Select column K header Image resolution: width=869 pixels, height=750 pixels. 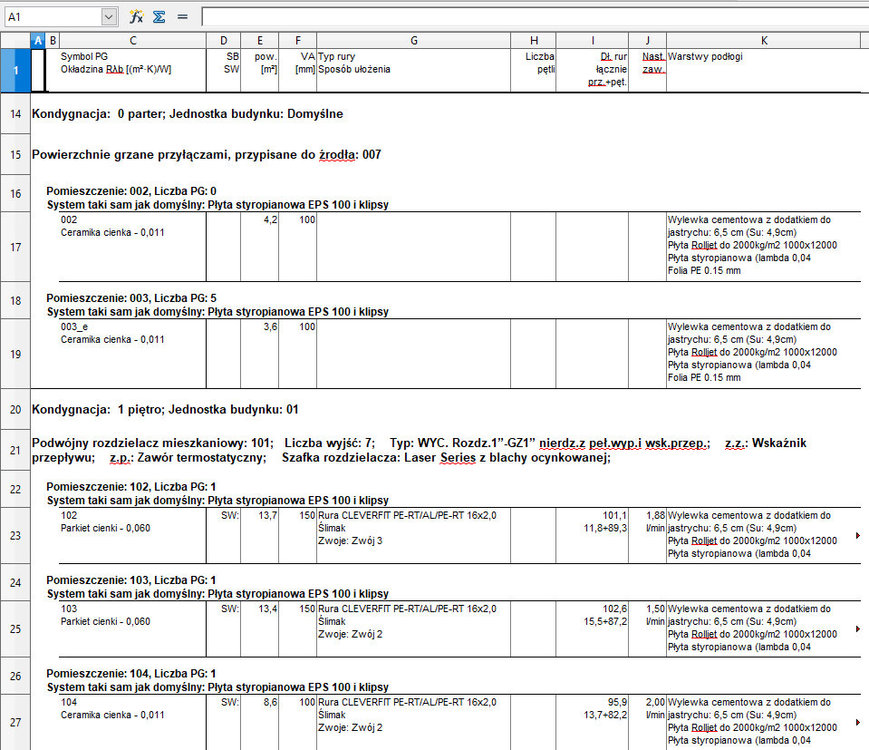click(x=764, y=40)
